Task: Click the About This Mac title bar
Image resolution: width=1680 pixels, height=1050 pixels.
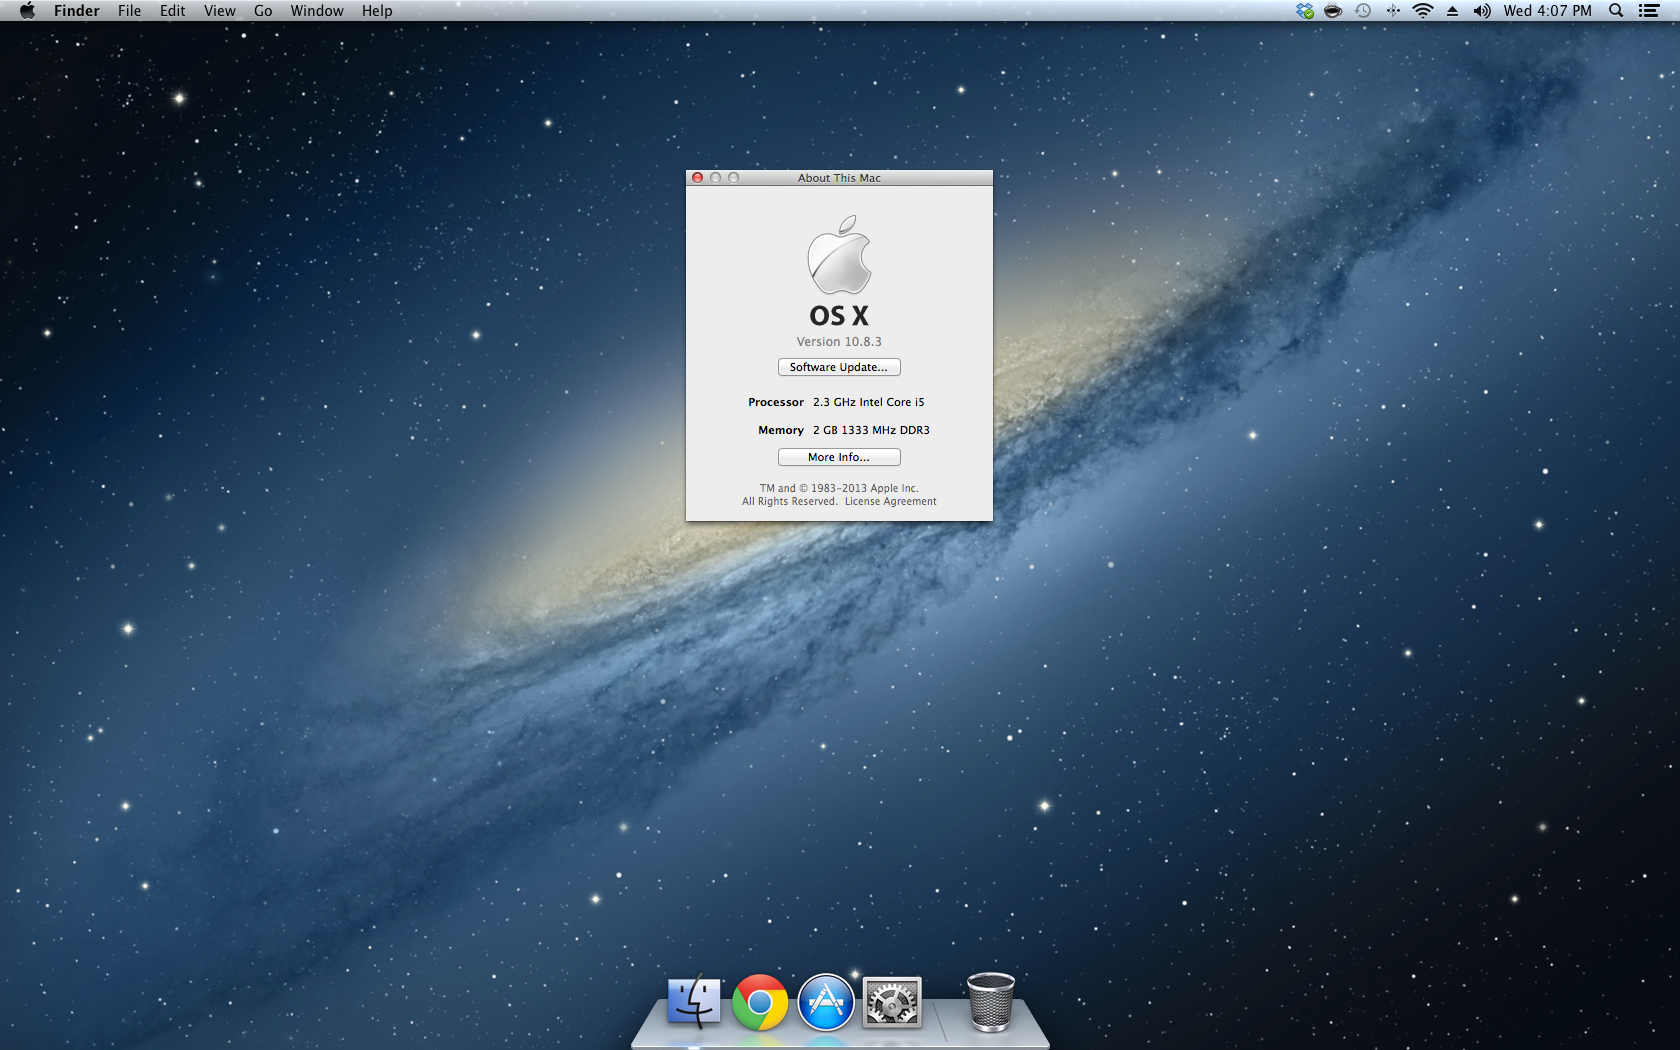Action: click(x=839, y=178)
